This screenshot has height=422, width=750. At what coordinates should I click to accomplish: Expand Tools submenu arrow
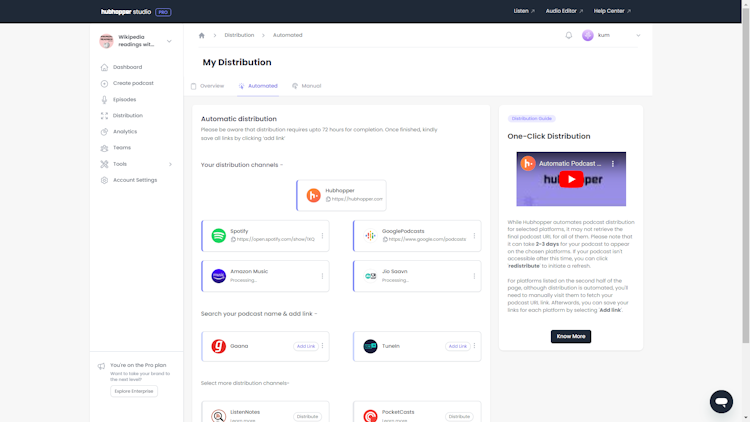[x=170, y=164]
